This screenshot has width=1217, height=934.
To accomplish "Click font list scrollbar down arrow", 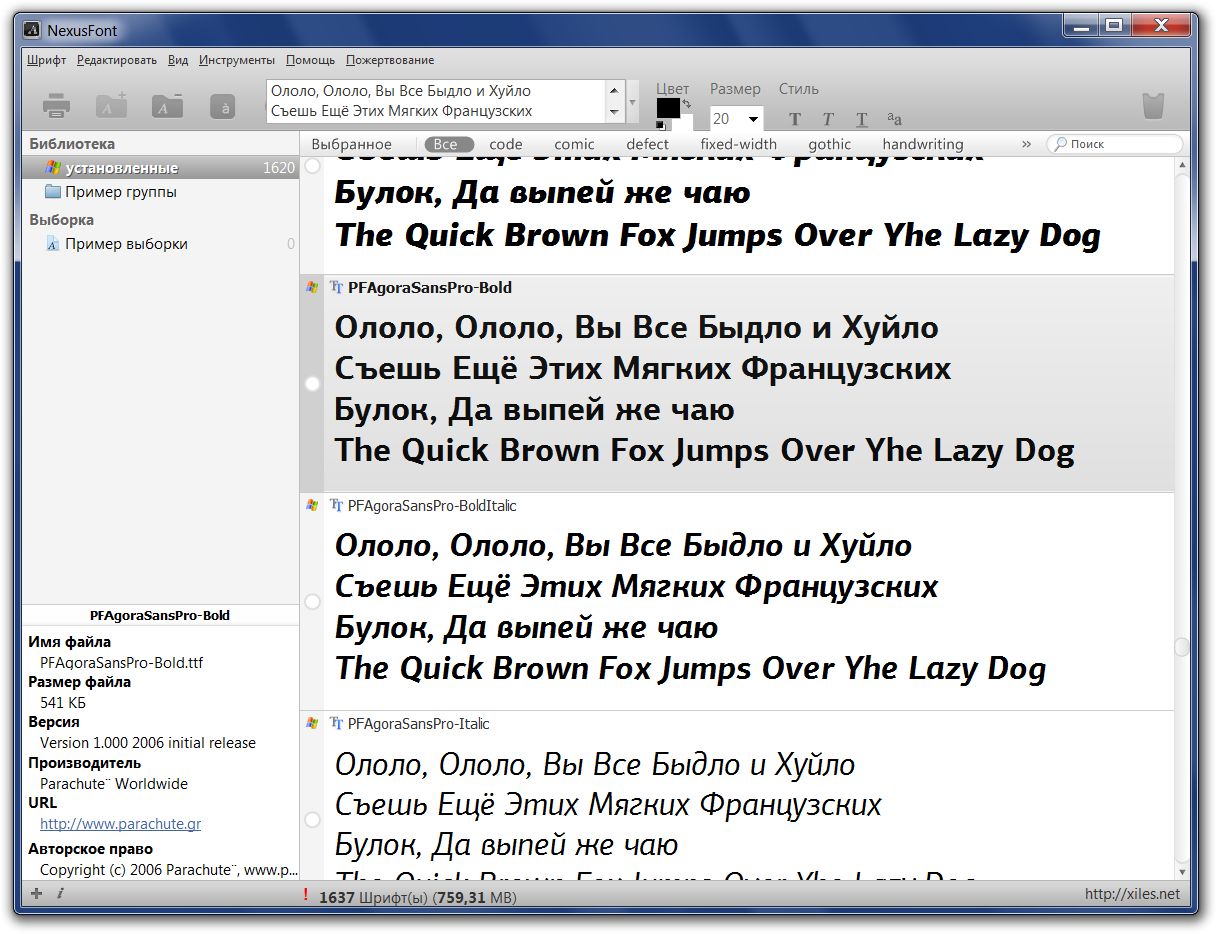I will tap(1182, 872).
